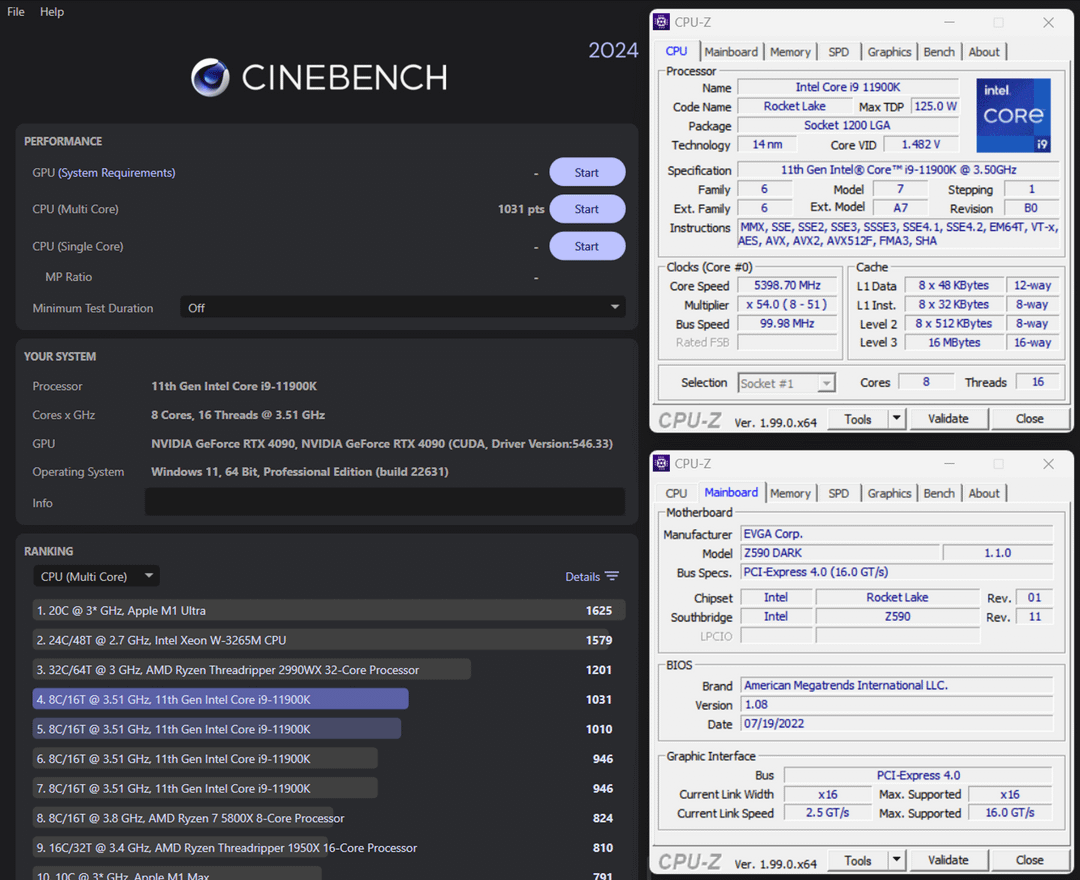This screenshot has width=1080, height=880.
Task: Switch to About tab in top CPU-Z
Action: 984,52
